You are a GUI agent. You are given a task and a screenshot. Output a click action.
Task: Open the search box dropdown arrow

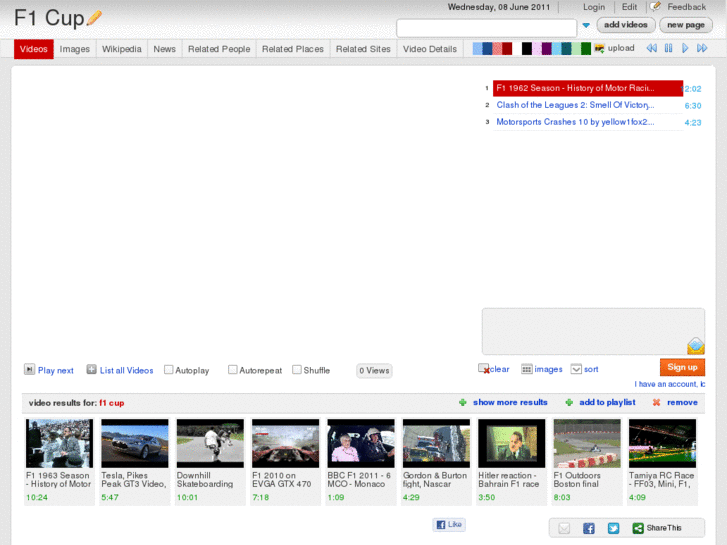[x=586, y=26]
